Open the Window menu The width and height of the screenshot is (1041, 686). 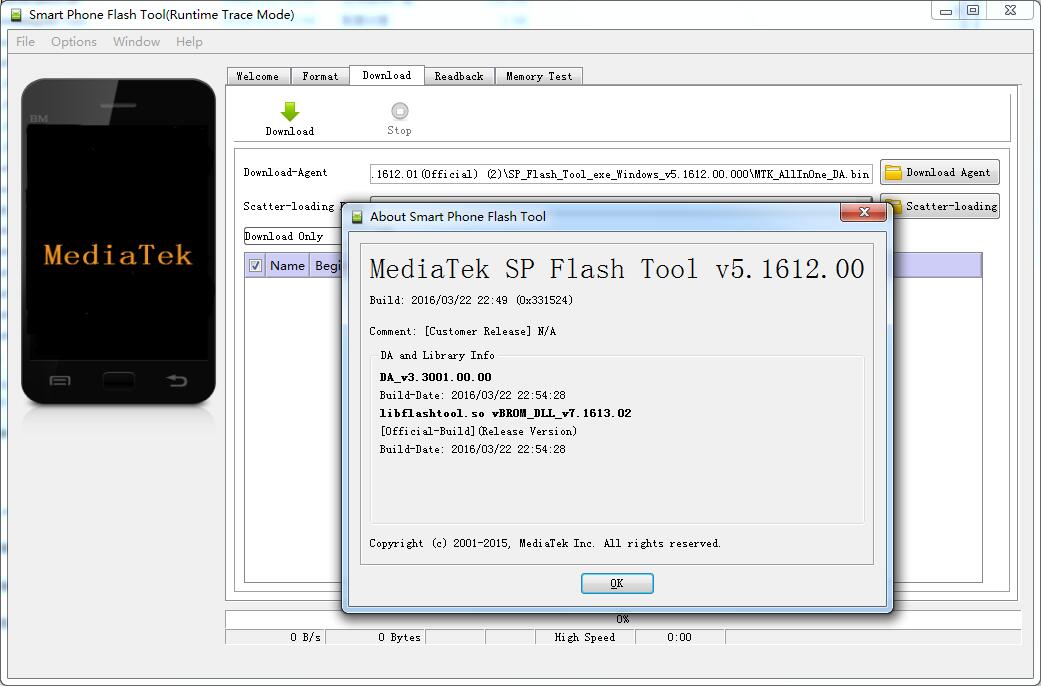pyautogui.click(x=136, y=41)
